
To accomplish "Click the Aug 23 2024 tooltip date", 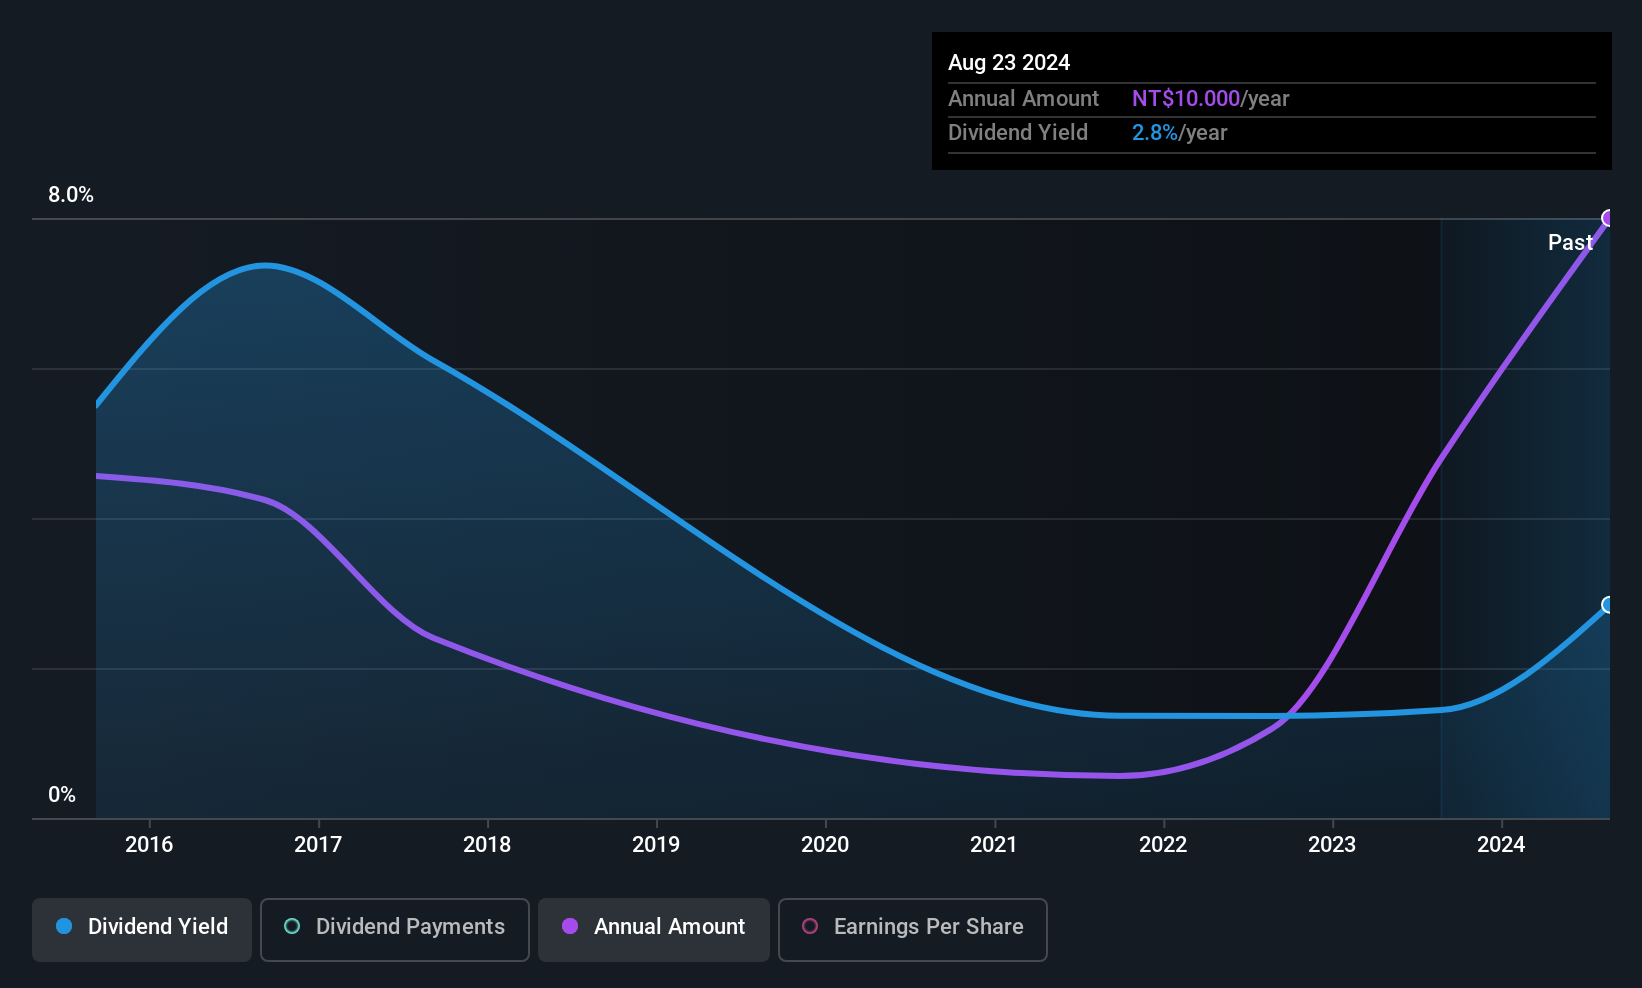I will pos(1009,62).
